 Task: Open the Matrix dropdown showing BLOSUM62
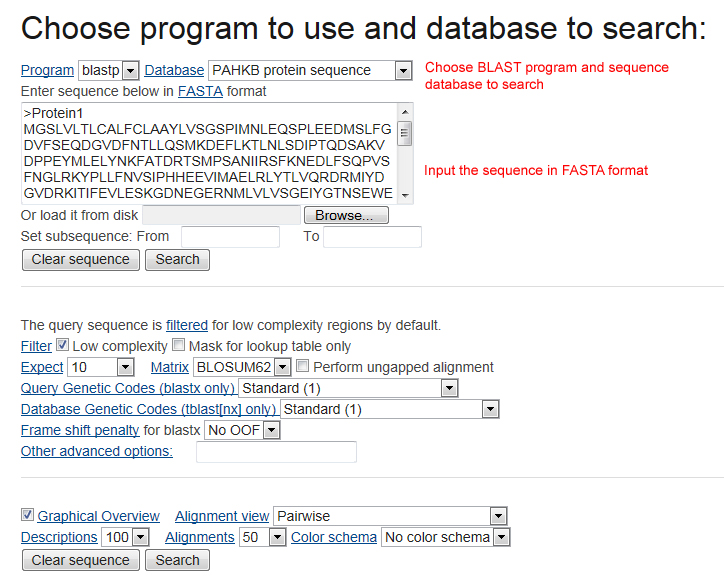point(242,368)
